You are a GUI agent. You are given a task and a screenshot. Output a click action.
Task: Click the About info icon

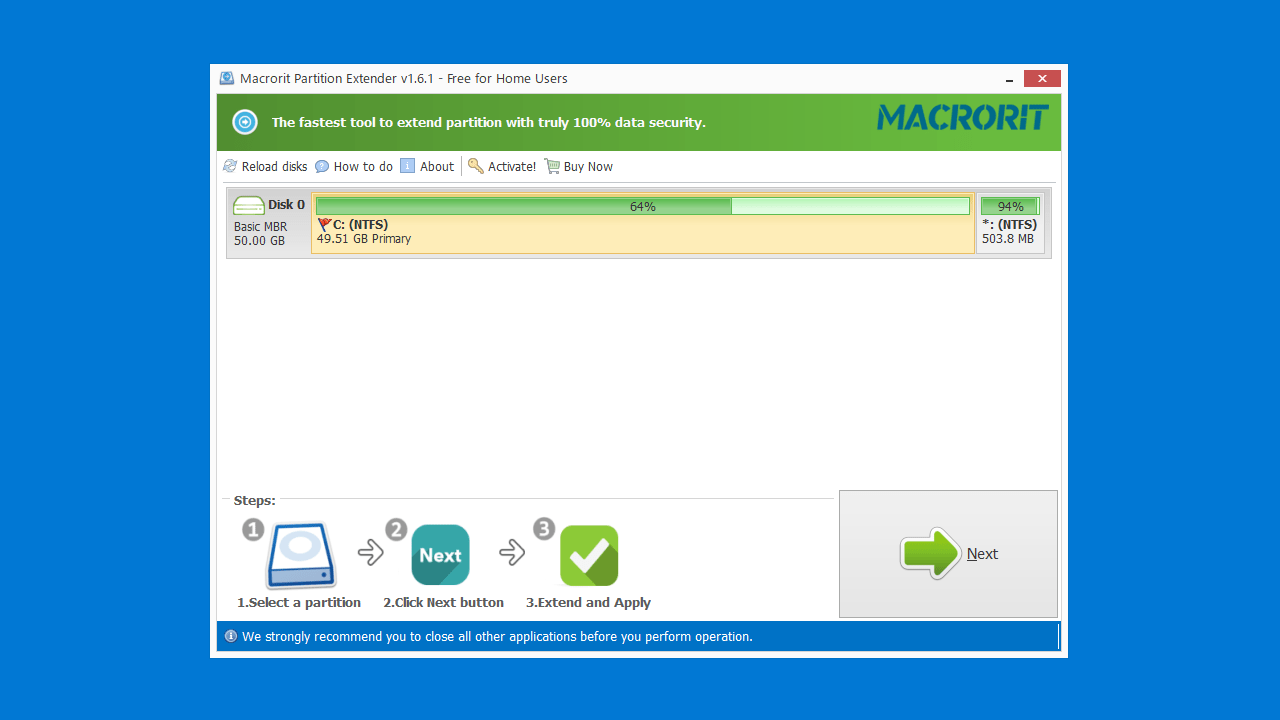point(407,166)
